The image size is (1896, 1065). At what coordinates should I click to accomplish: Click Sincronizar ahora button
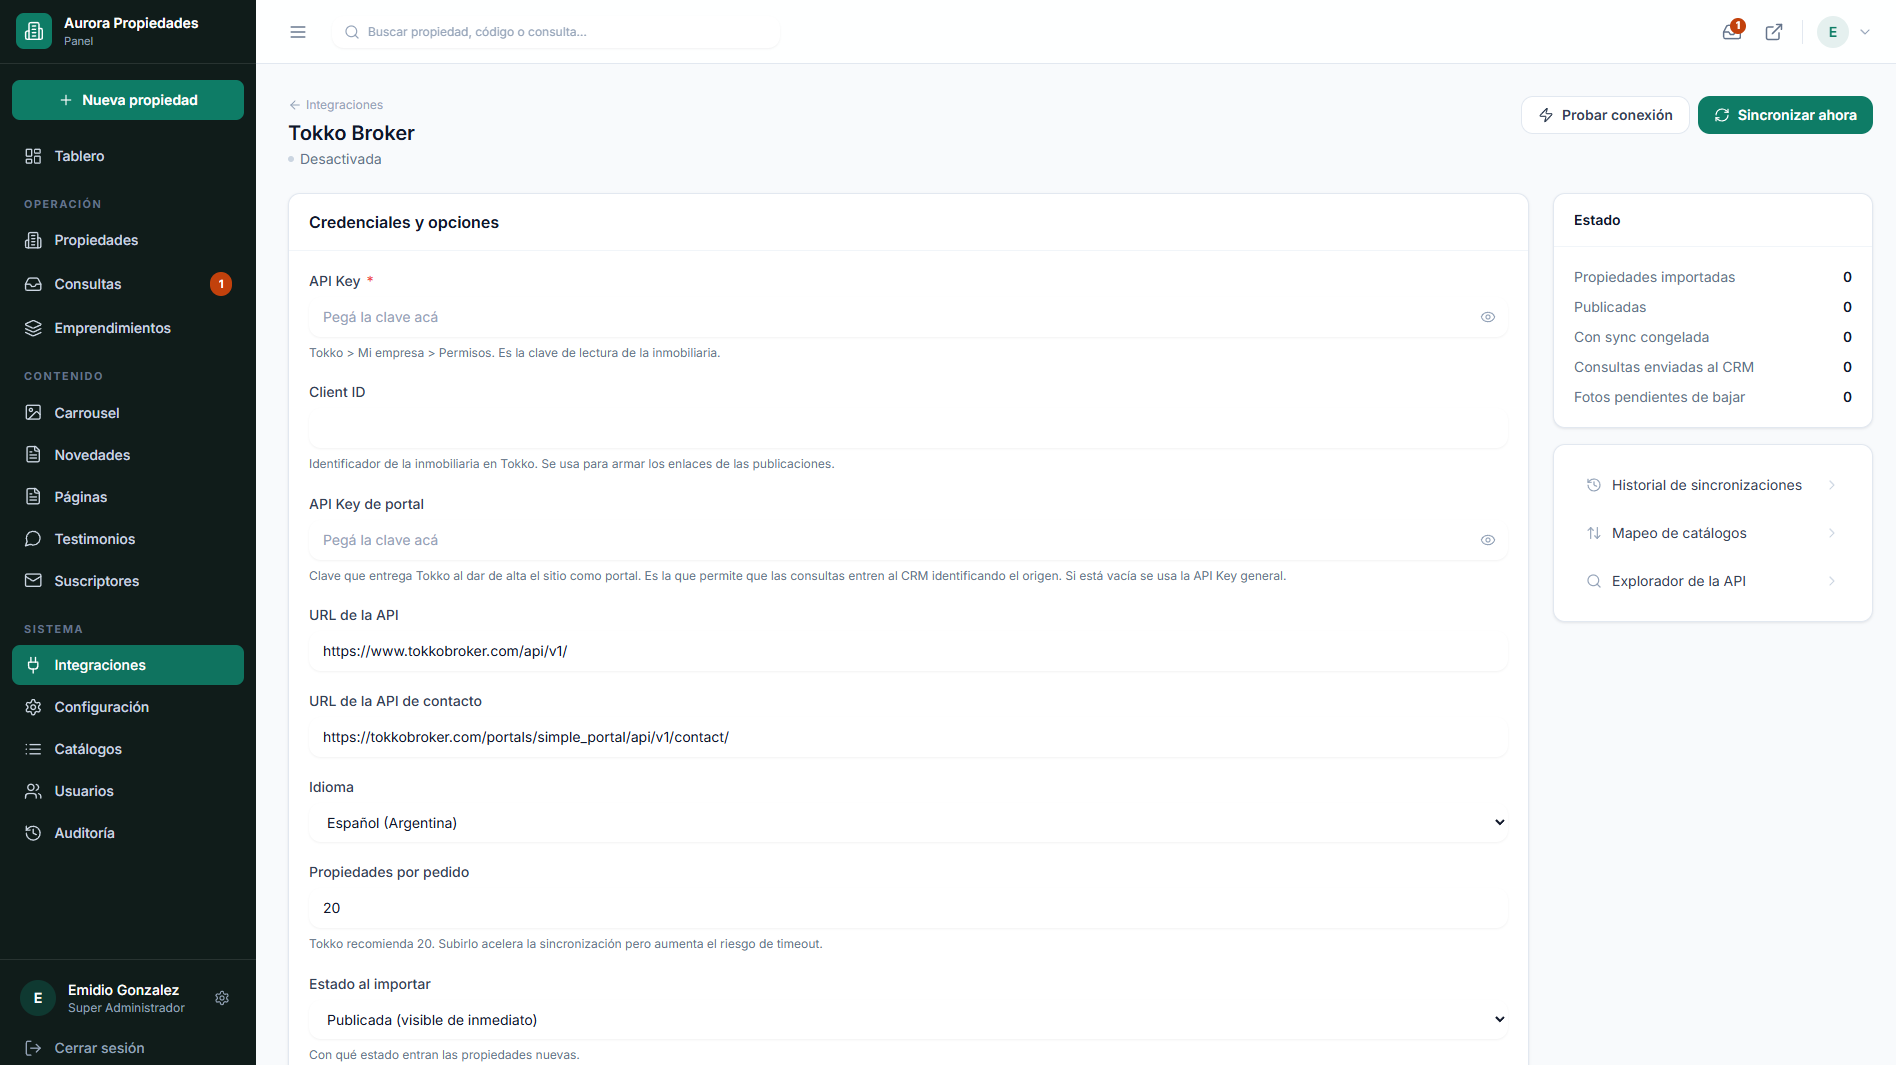point(1785,115)
